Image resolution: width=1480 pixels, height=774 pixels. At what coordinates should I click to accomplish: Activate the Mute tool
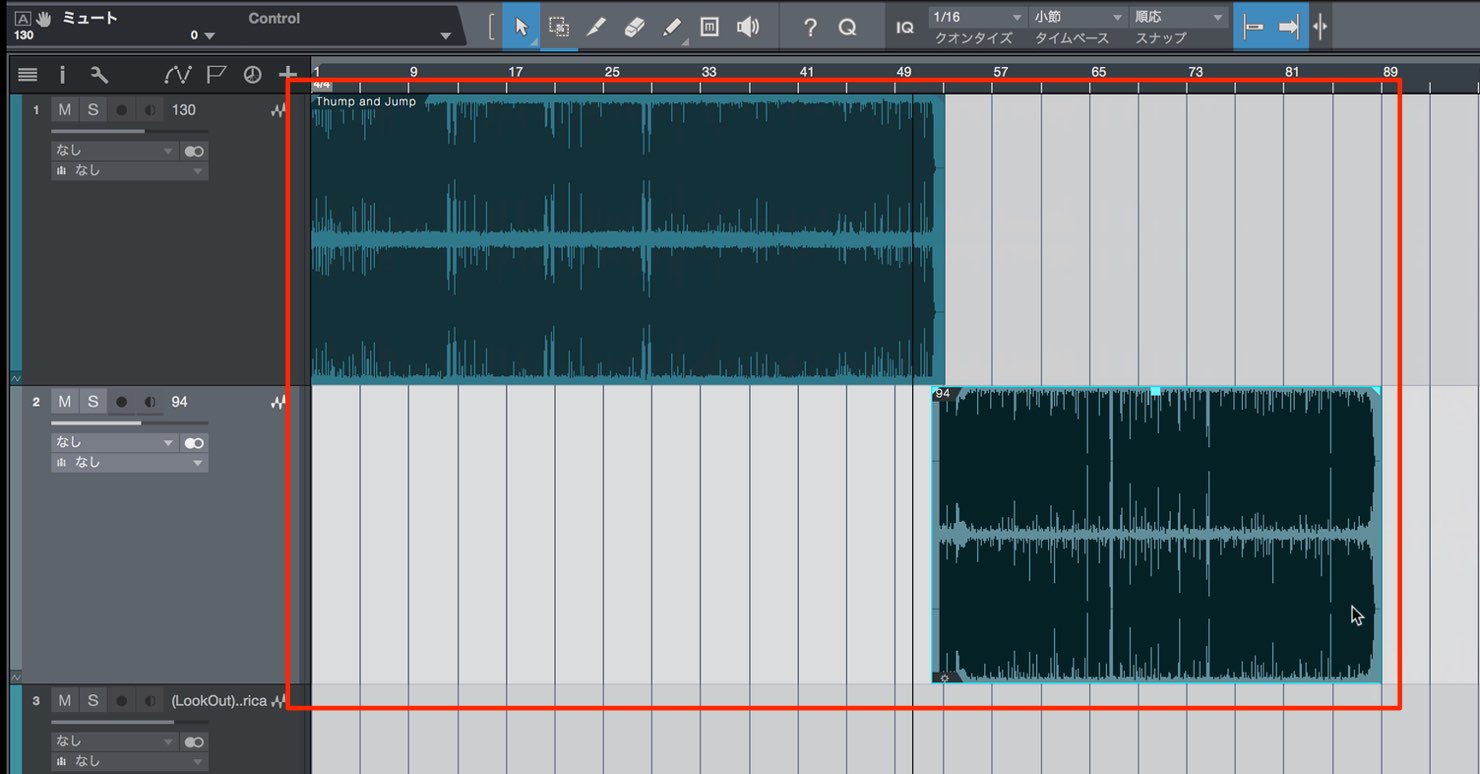pyautogui.click(x=709, y=27)
